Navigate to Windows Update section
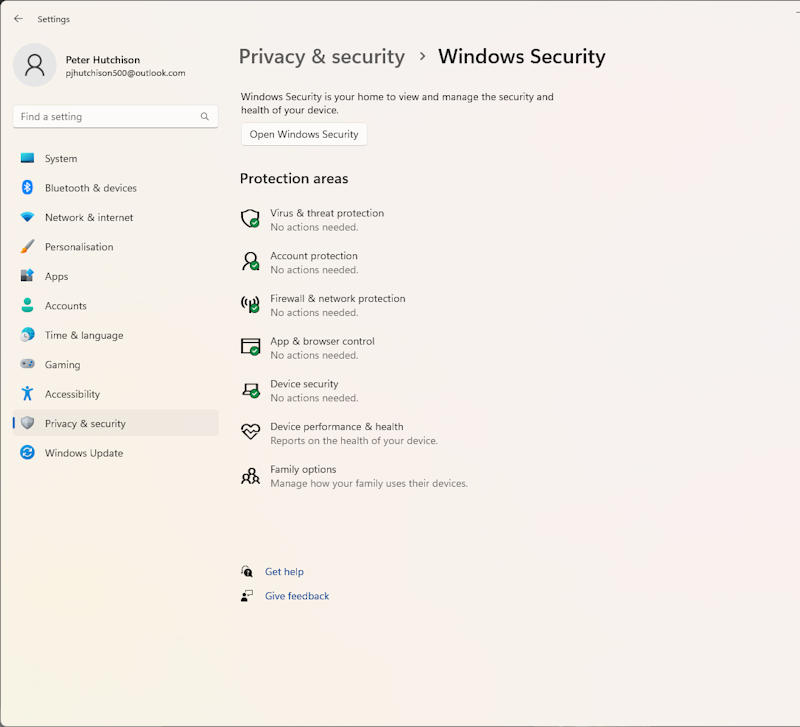800x727 pixels. (83, 453)
